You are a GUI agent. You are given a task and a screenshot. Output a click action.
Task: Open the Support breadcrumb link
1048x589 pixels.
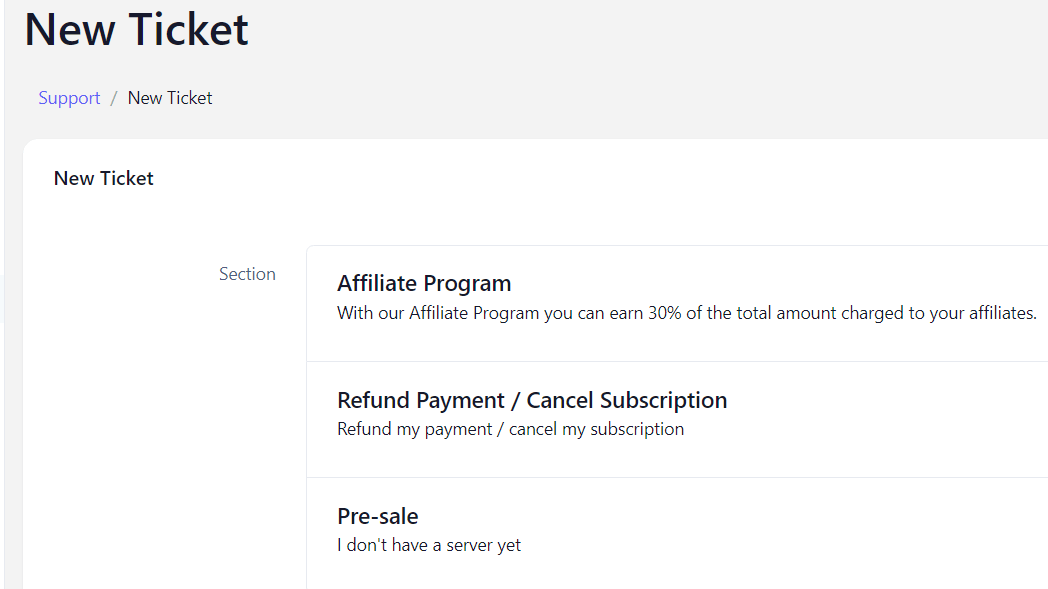point(68,97)
